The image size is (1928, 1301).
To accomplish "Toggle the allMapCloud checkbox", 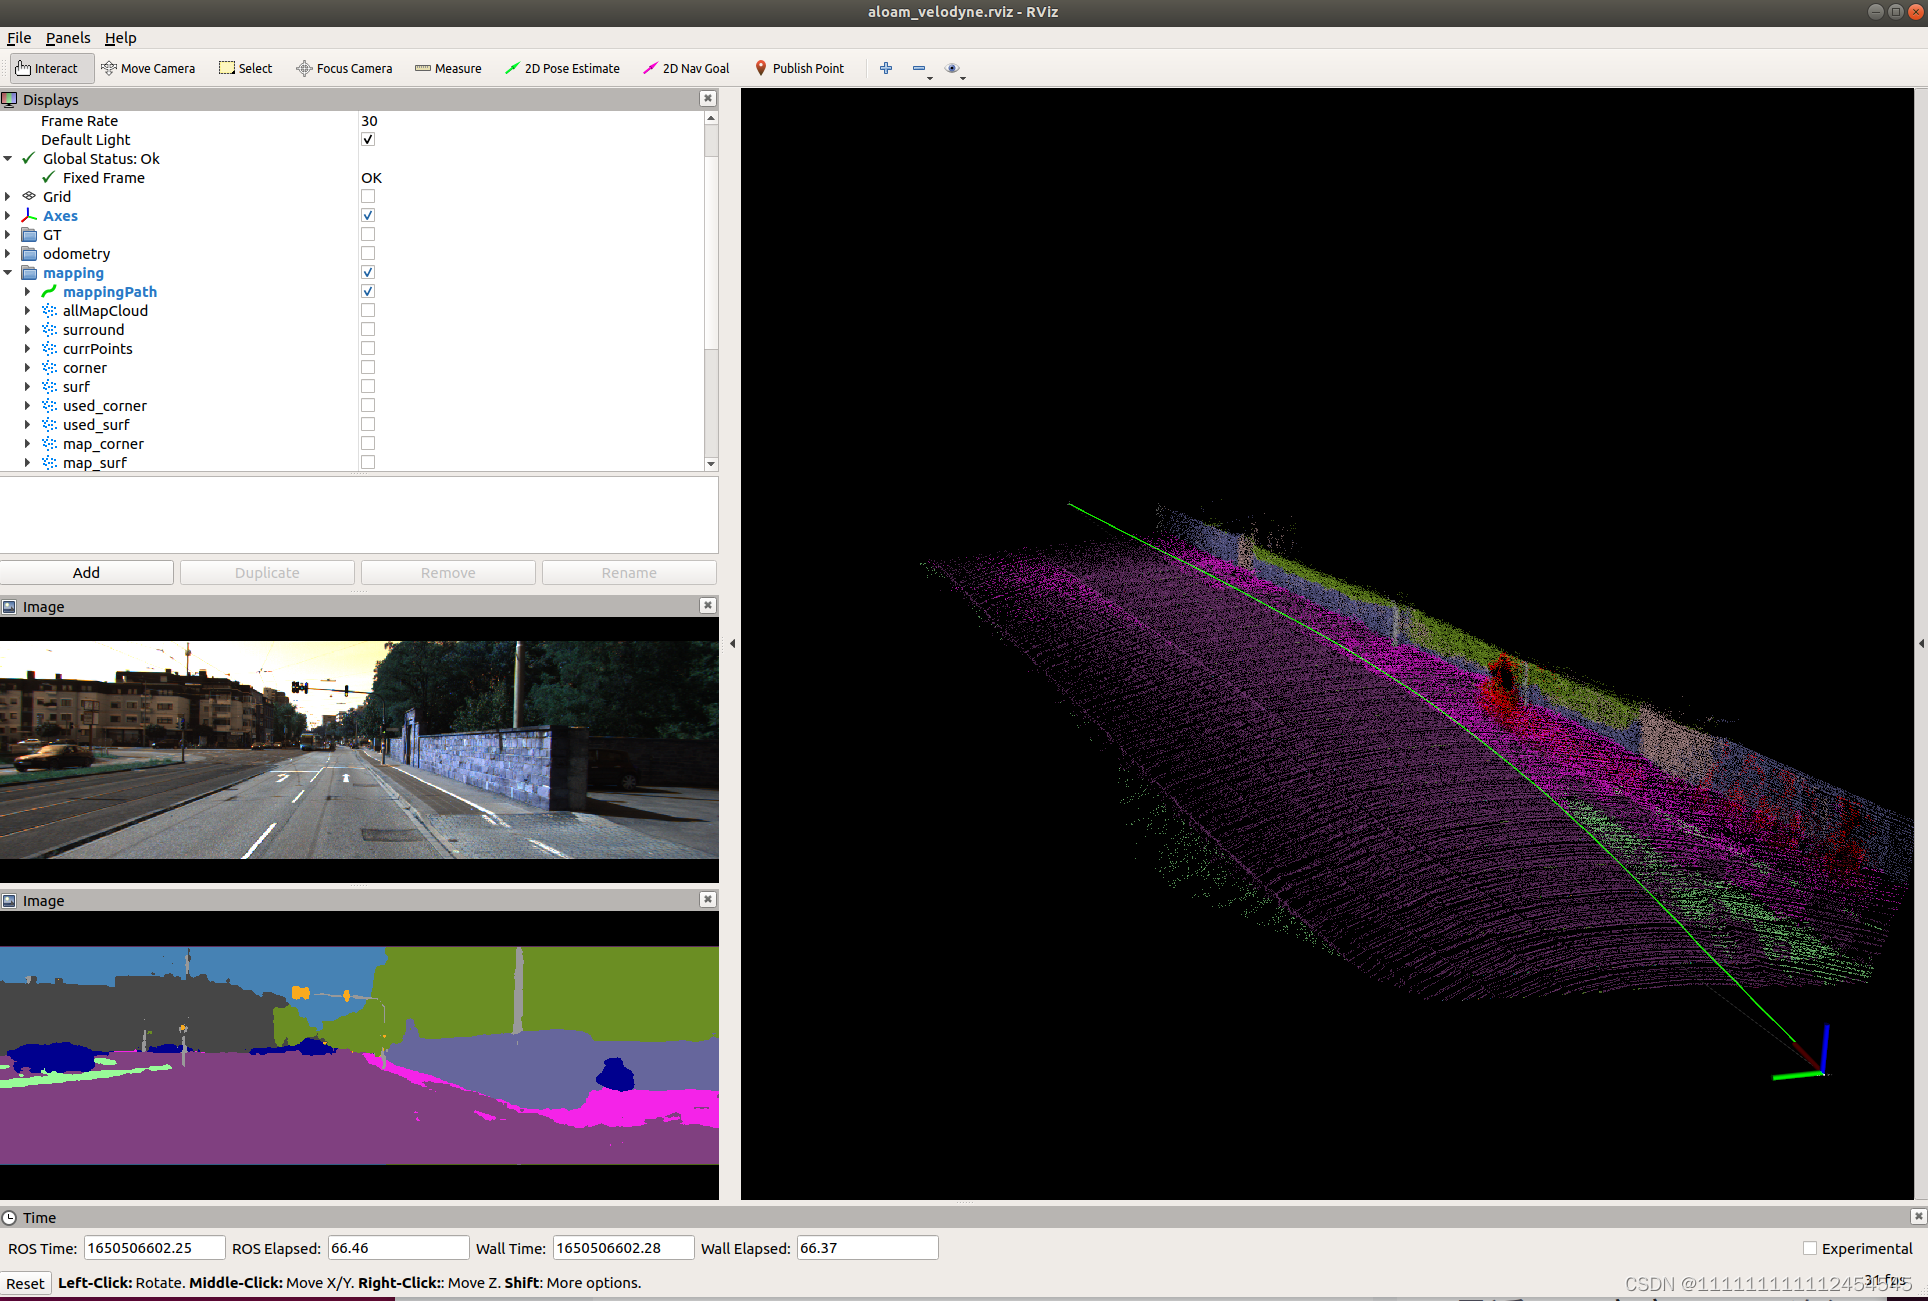I will pyautogui.click(x=368, y=311).
